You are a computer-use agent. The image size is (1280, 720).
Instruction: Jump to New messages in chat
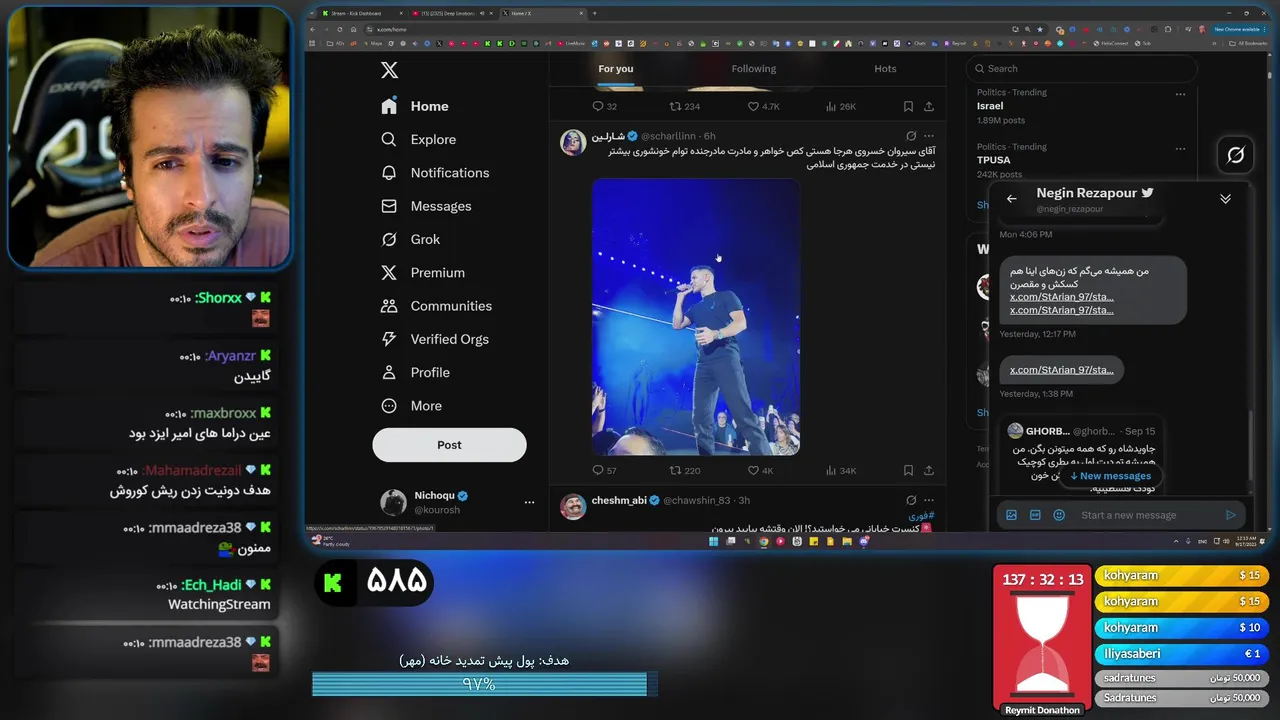pyautogui.click(x=1110, y=476)
